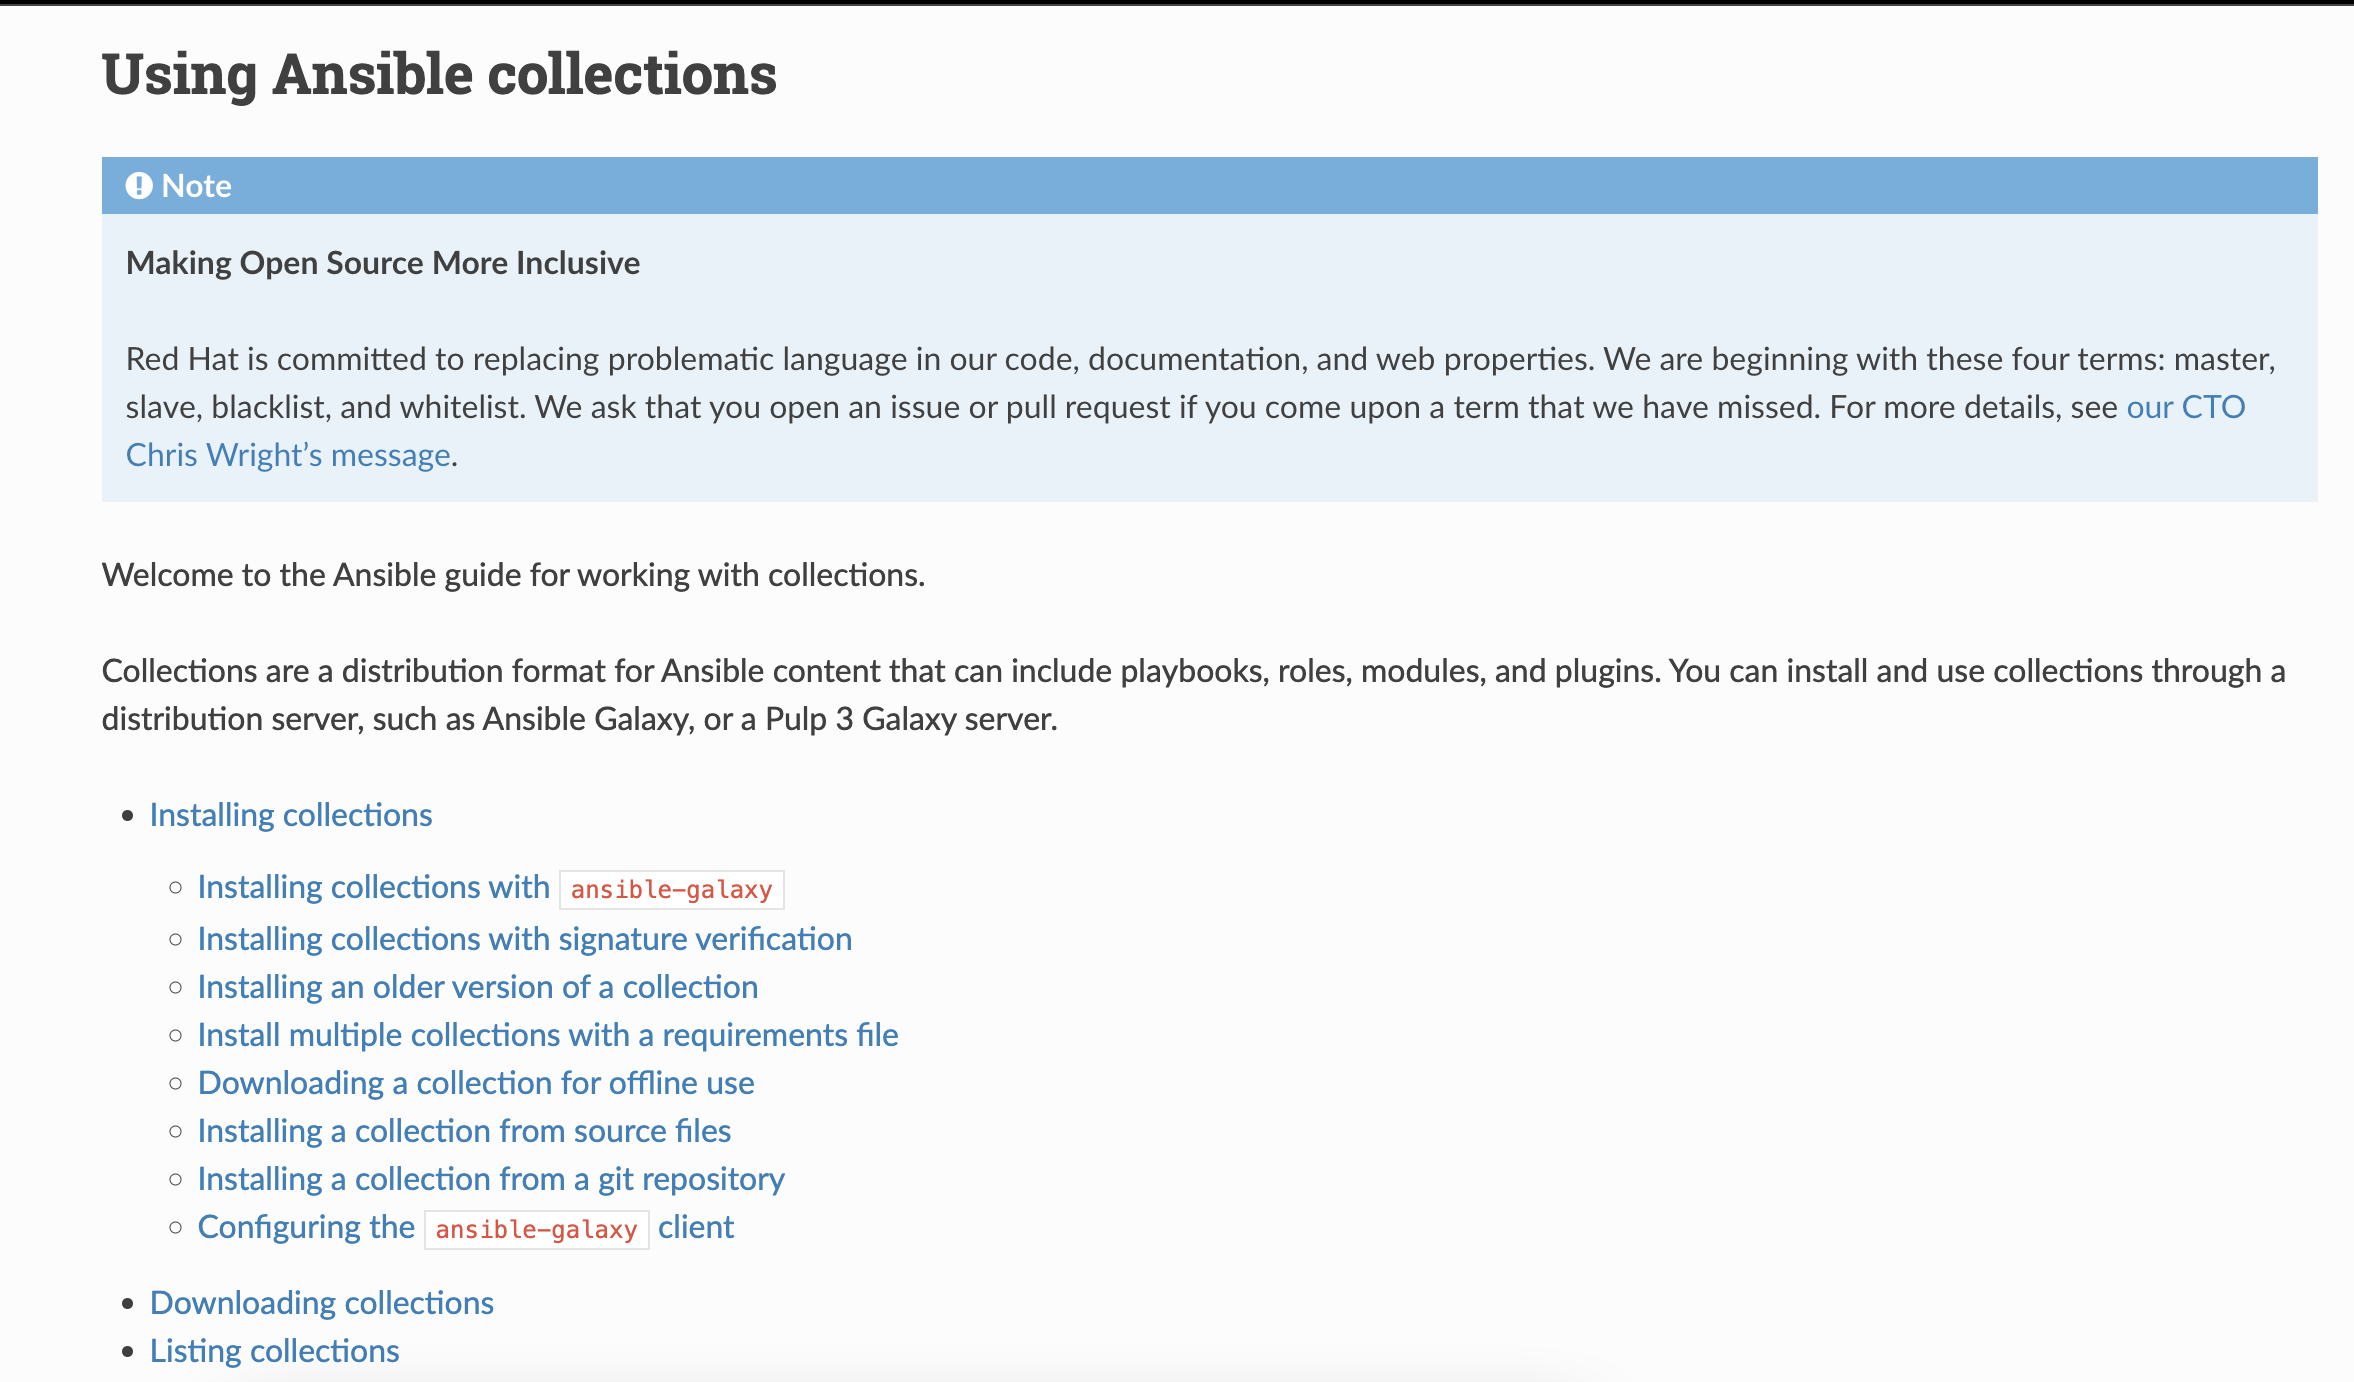The width and height of the screenshot is (2354, 1382).
Task: Open Installing a collection from a git repository
Action: pyautogui.click(x=491, y=1179)
